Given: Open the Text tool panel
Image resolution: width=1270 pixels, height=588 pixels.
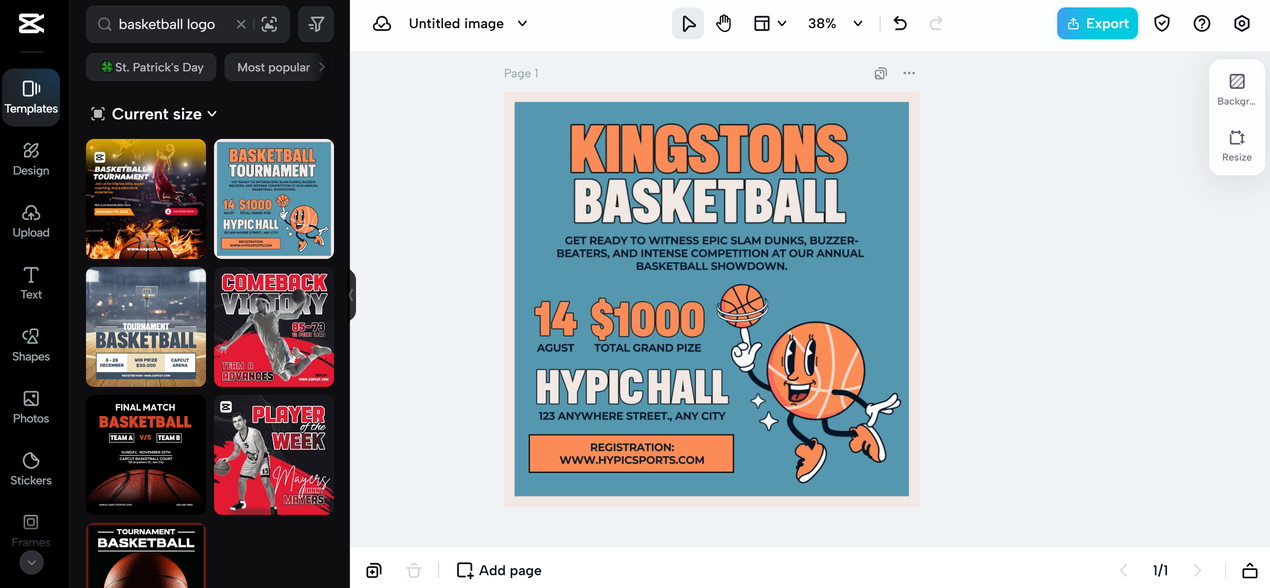Looking at the screenshot, I should (x=31, y=283).
